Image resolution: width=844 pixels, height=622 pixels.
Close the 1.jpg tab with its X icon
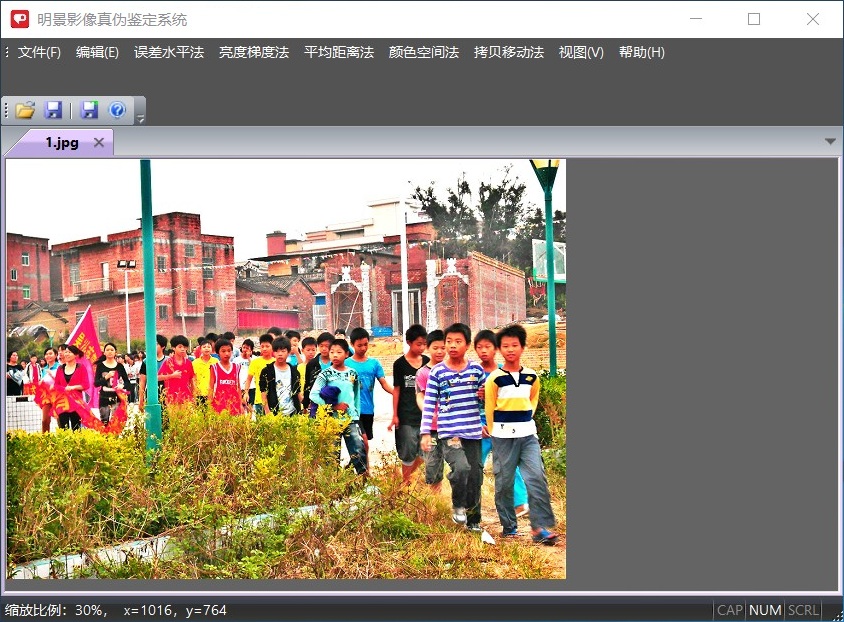point(98,142)
